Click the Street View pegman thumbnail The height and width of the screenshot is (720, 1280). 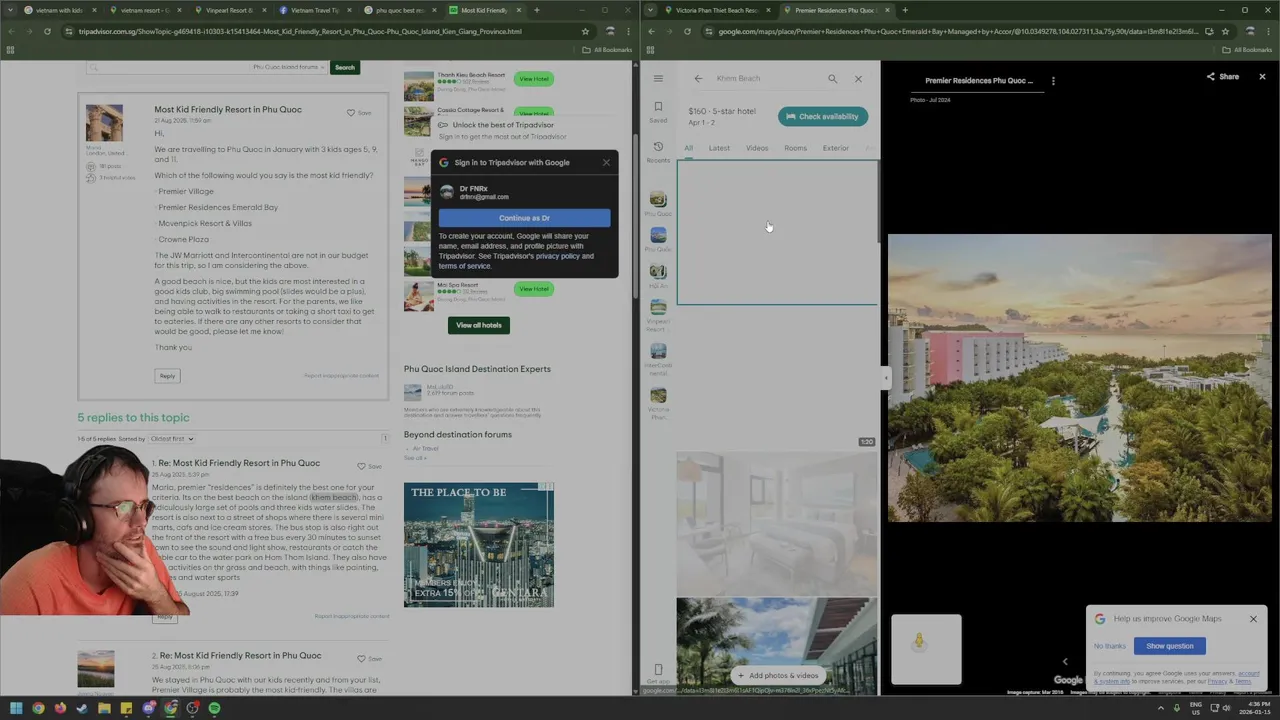926,649
